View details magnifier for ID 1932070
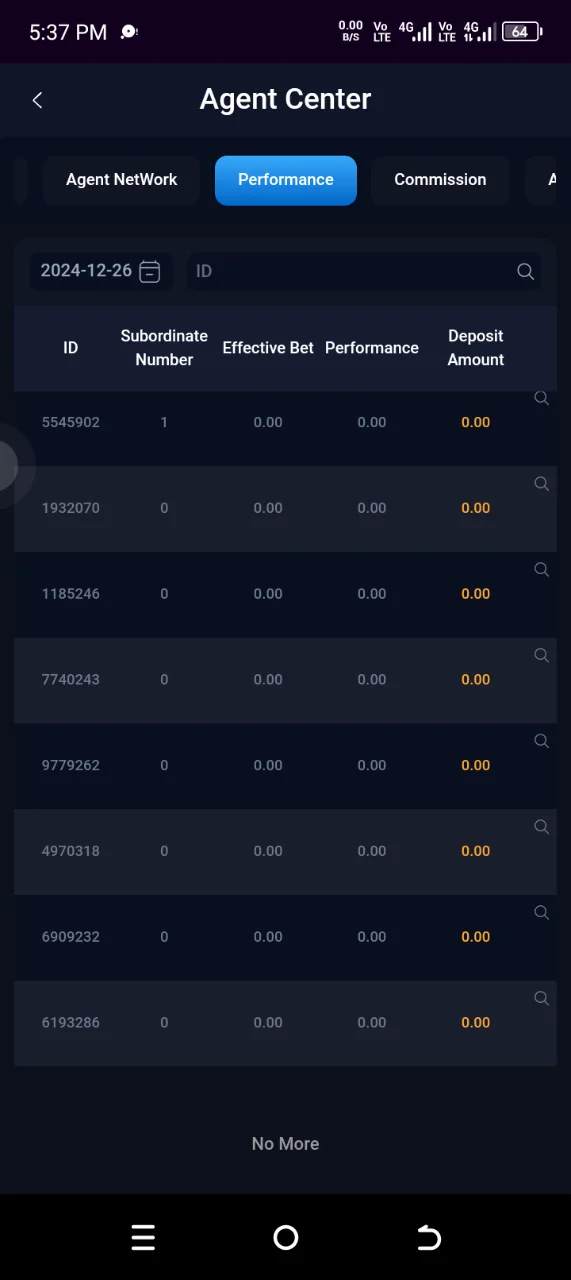 click(541, 484)
